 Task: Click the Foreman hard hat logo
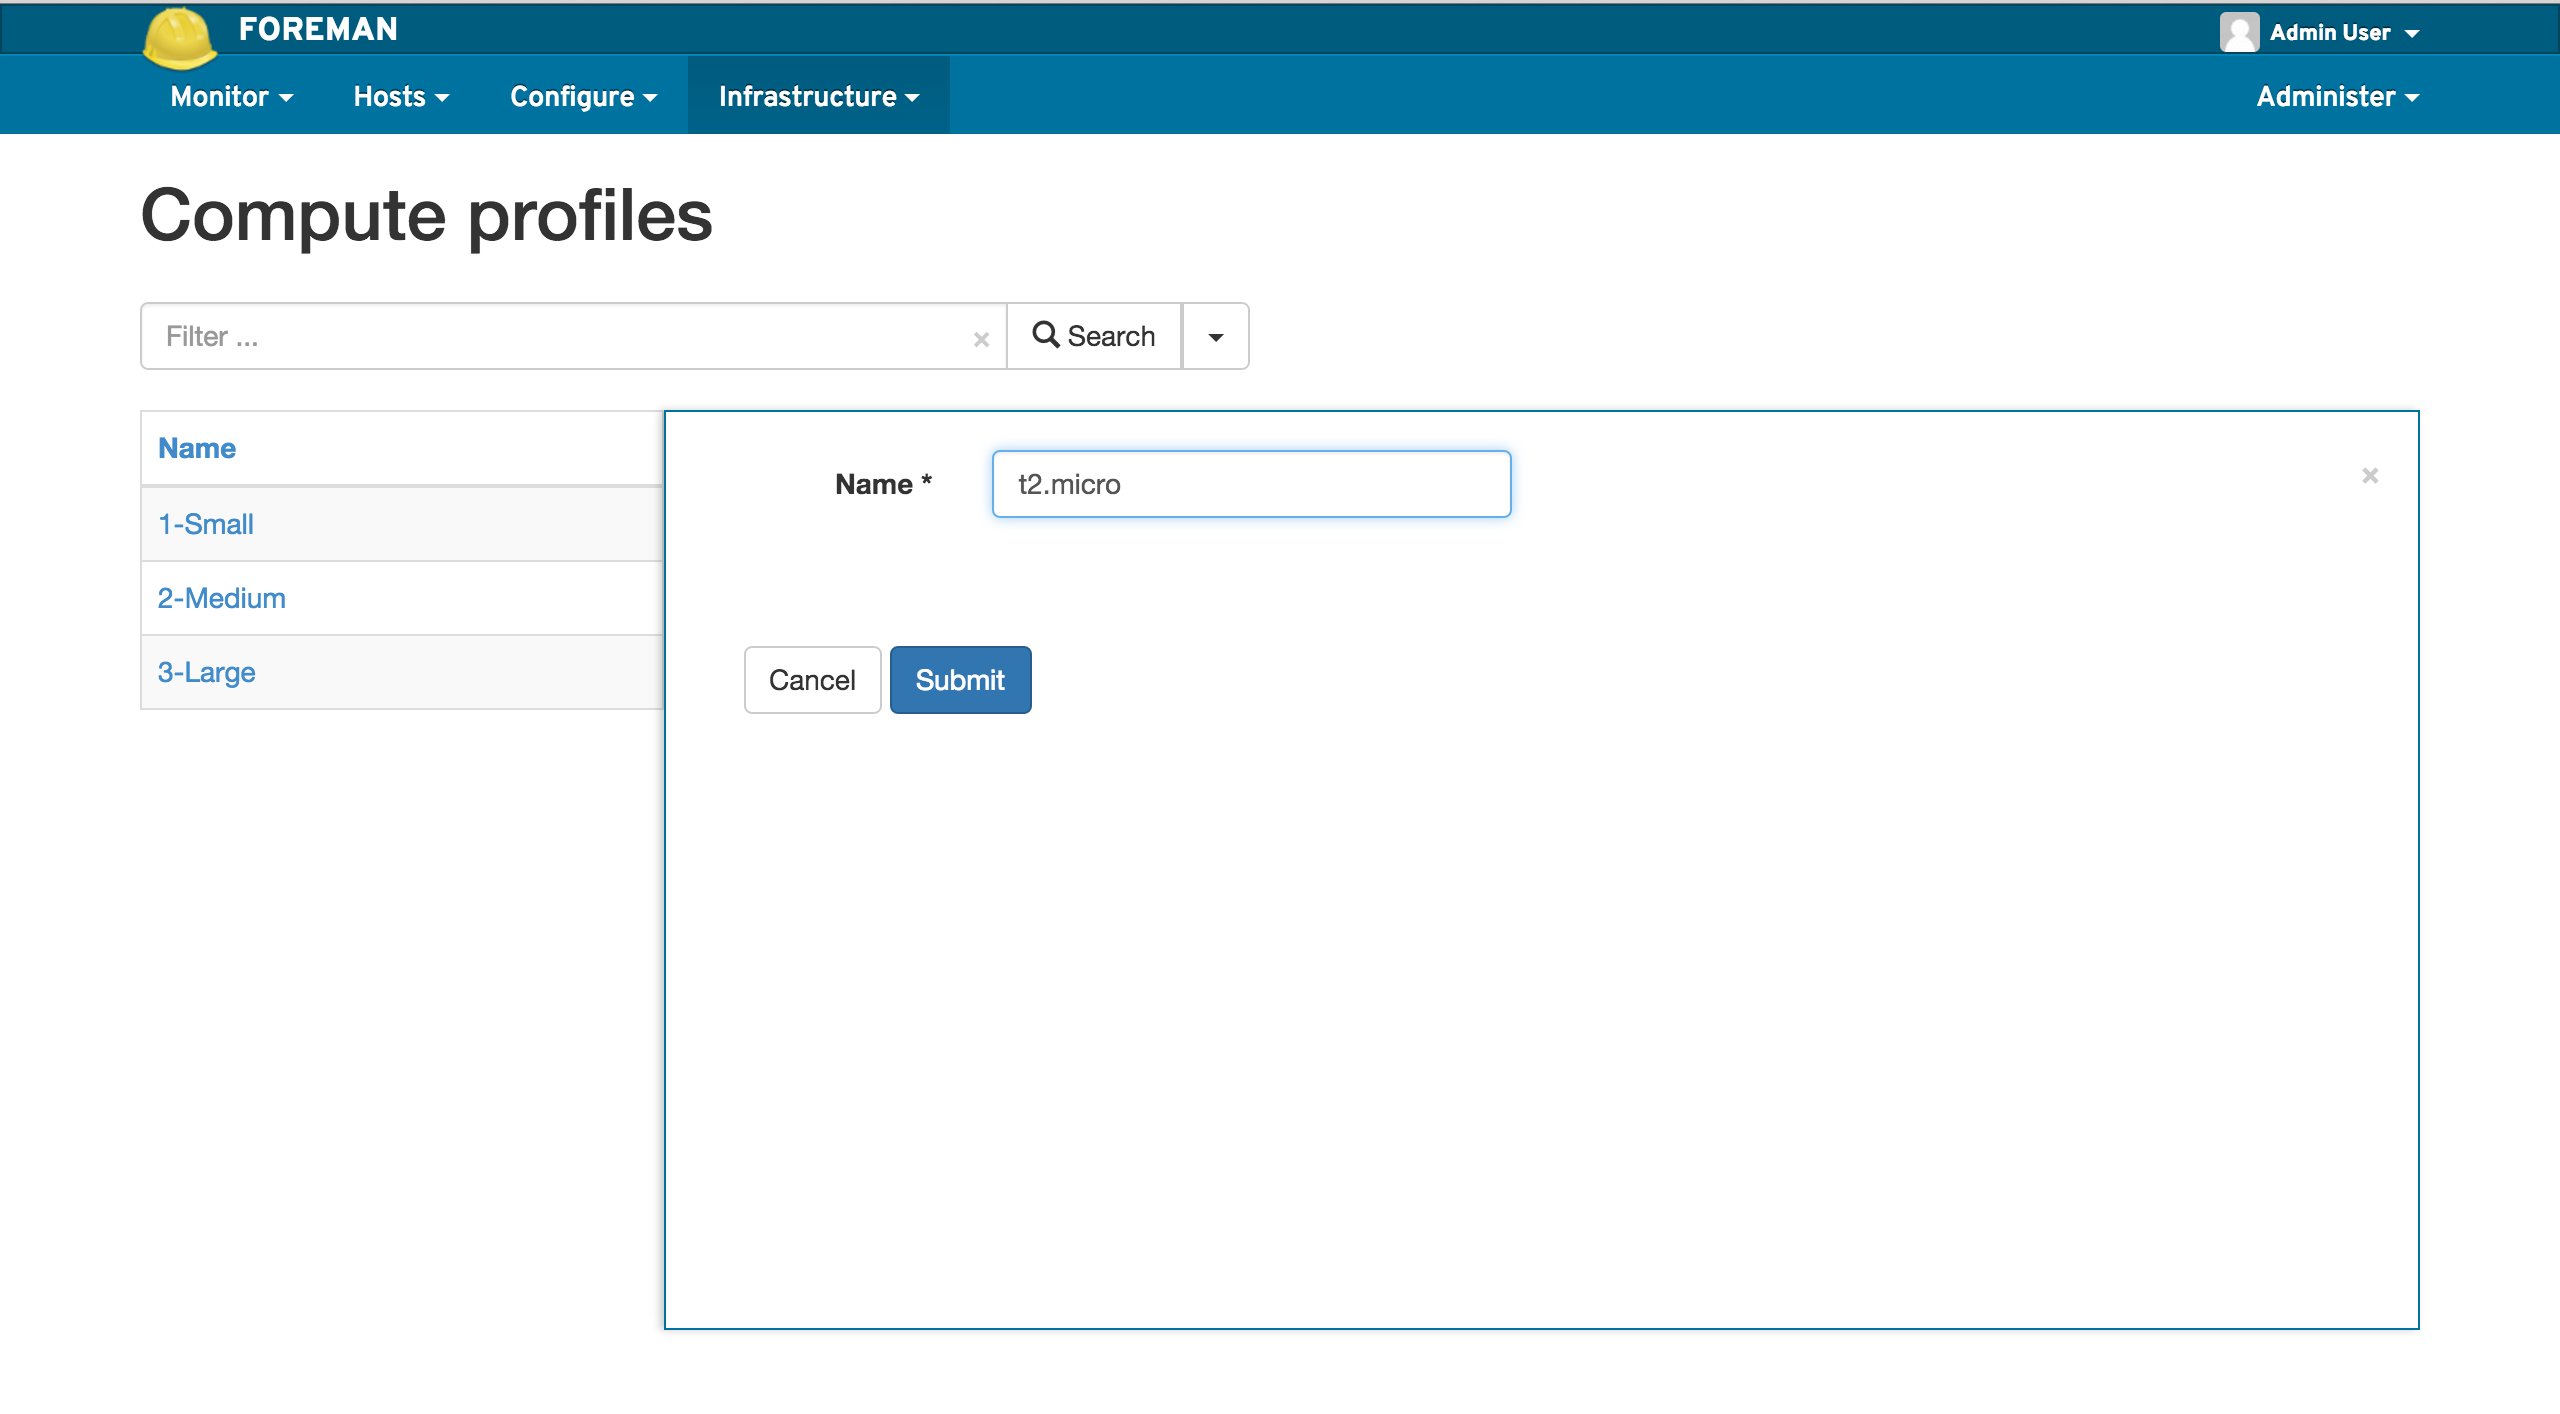(x=179, y=38)
